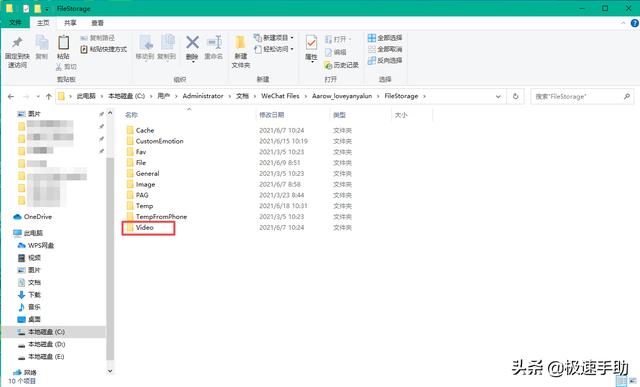Click the Help question mark icon

pos(635,23)
